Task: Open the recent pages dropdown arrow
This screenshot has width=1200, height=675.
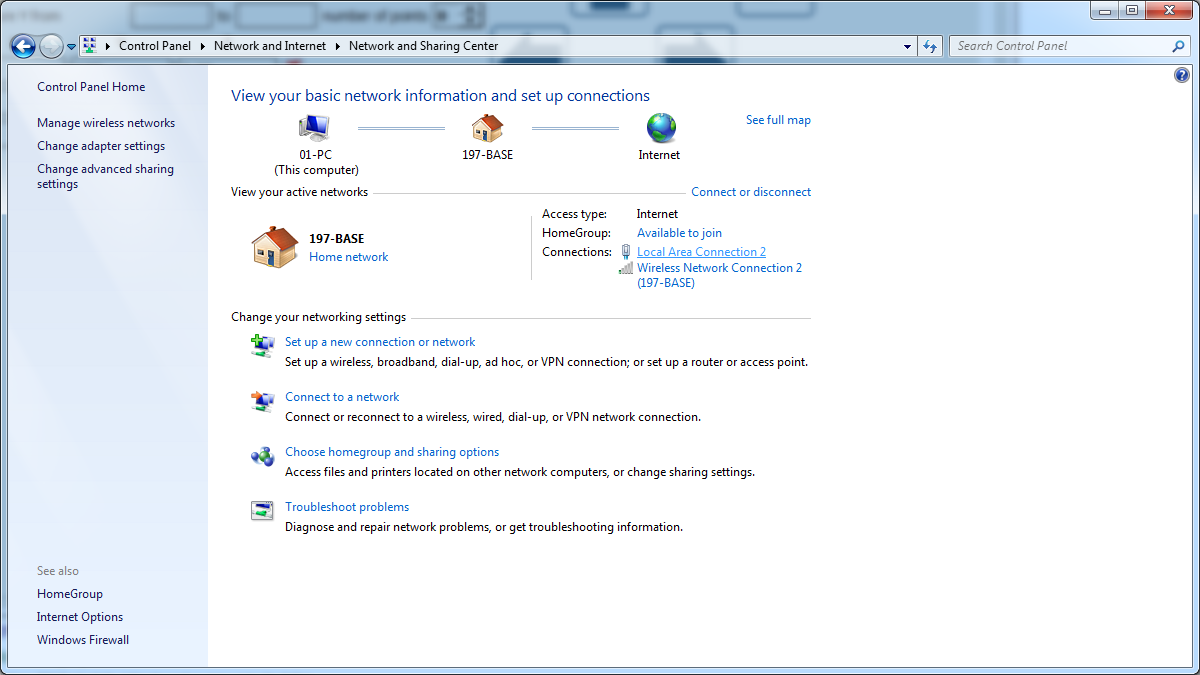Action: (x=71, y=46)
